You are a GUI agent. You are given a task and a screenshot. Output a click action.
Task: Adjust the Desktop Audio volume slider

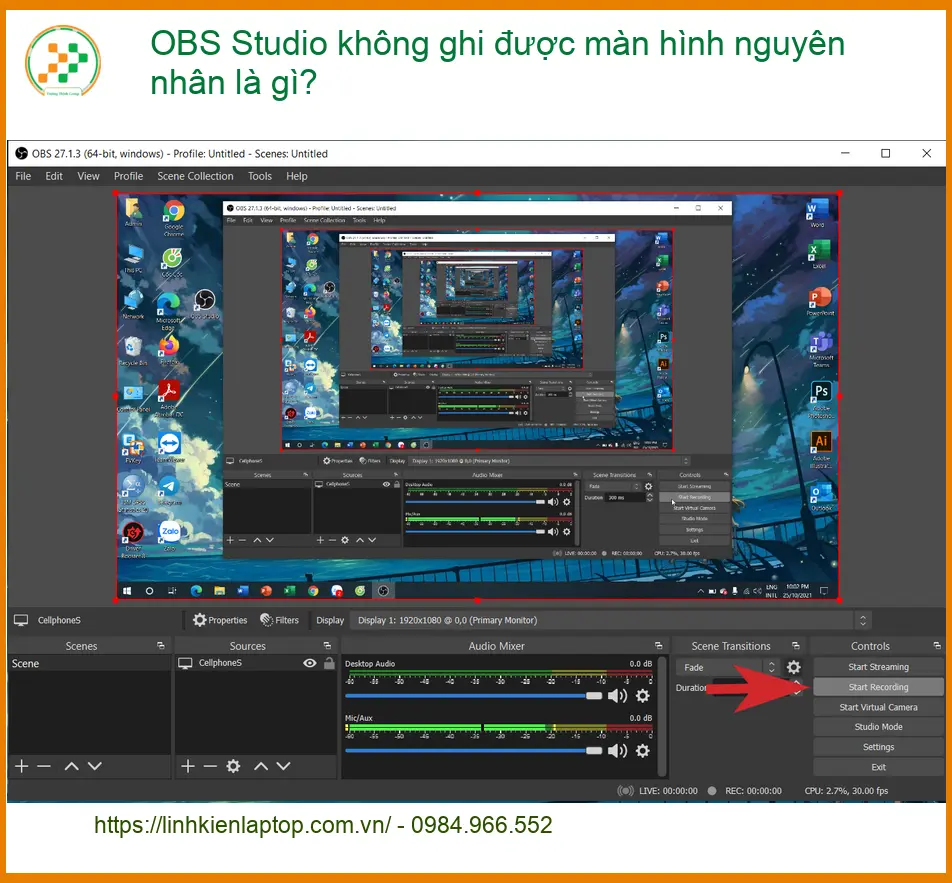pos(474,696)
